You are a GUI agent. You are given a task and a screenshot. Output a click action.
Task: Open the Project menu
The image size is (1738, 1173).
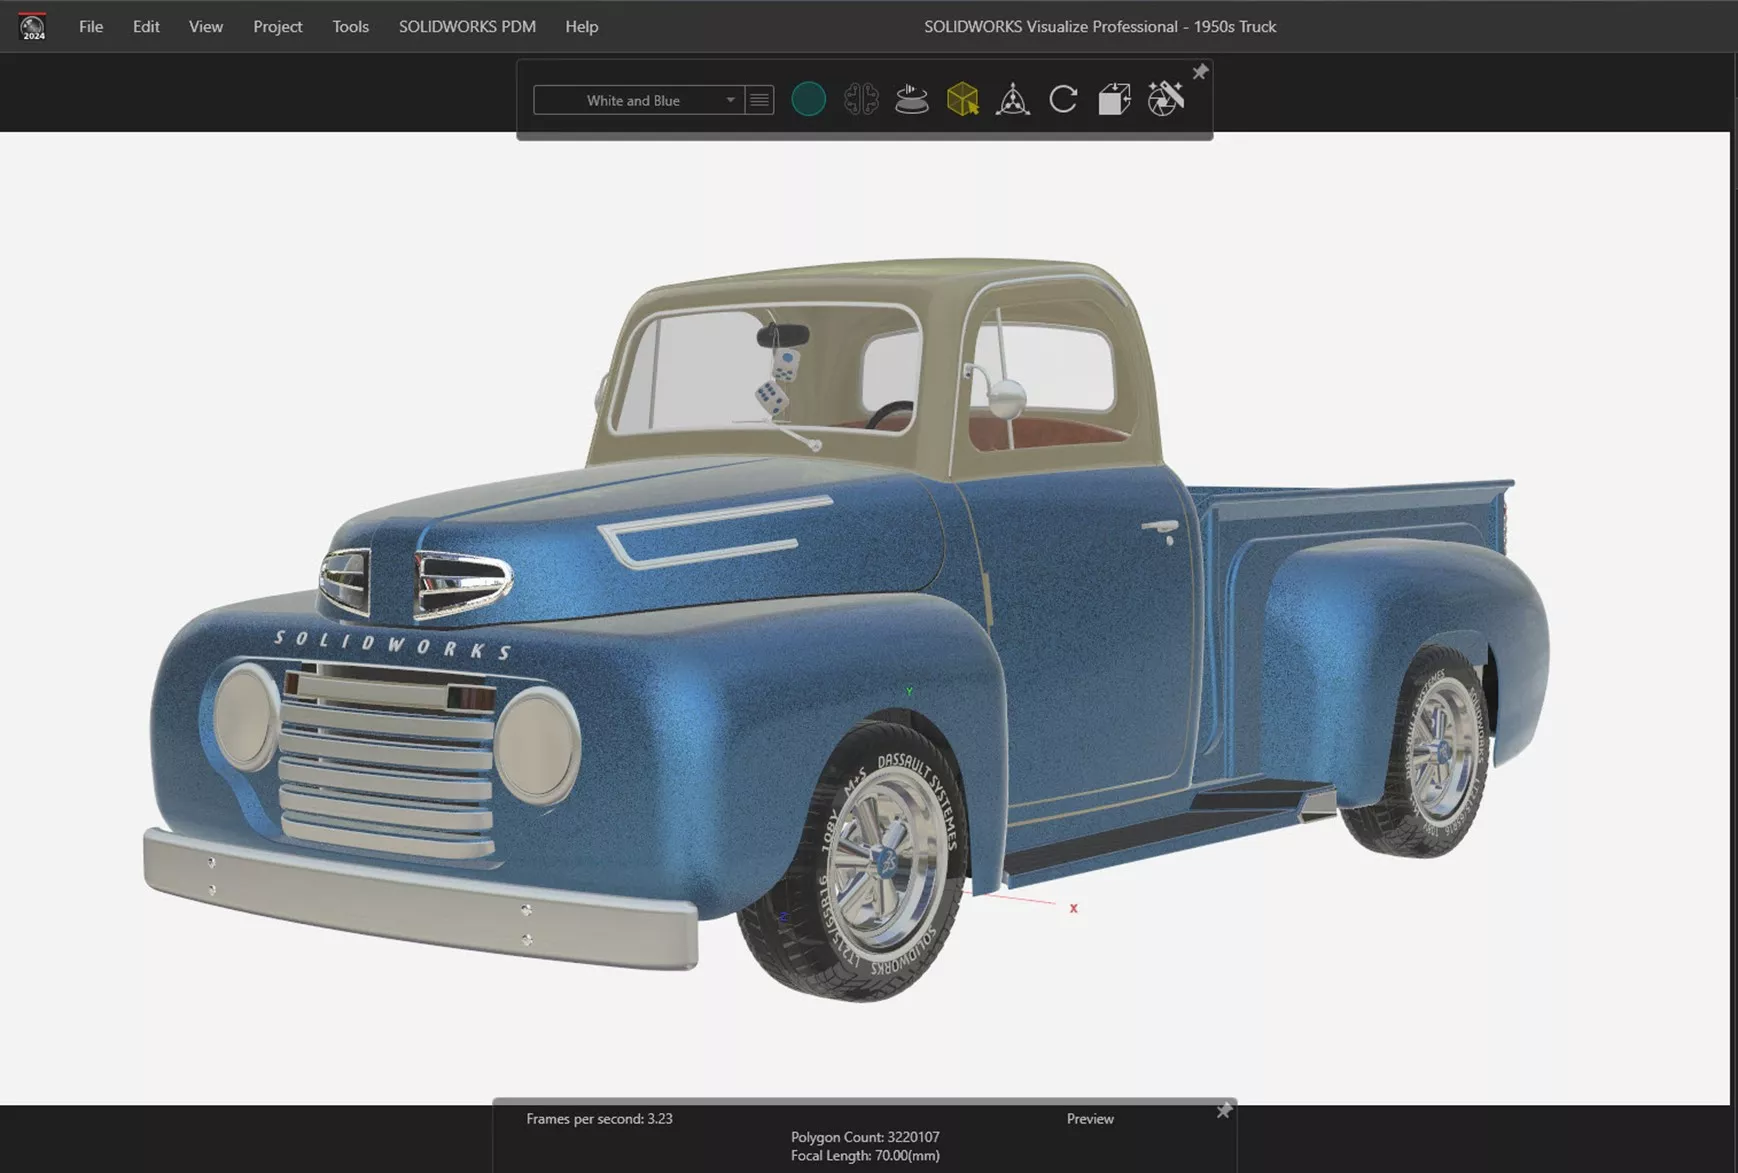point(277,27)
